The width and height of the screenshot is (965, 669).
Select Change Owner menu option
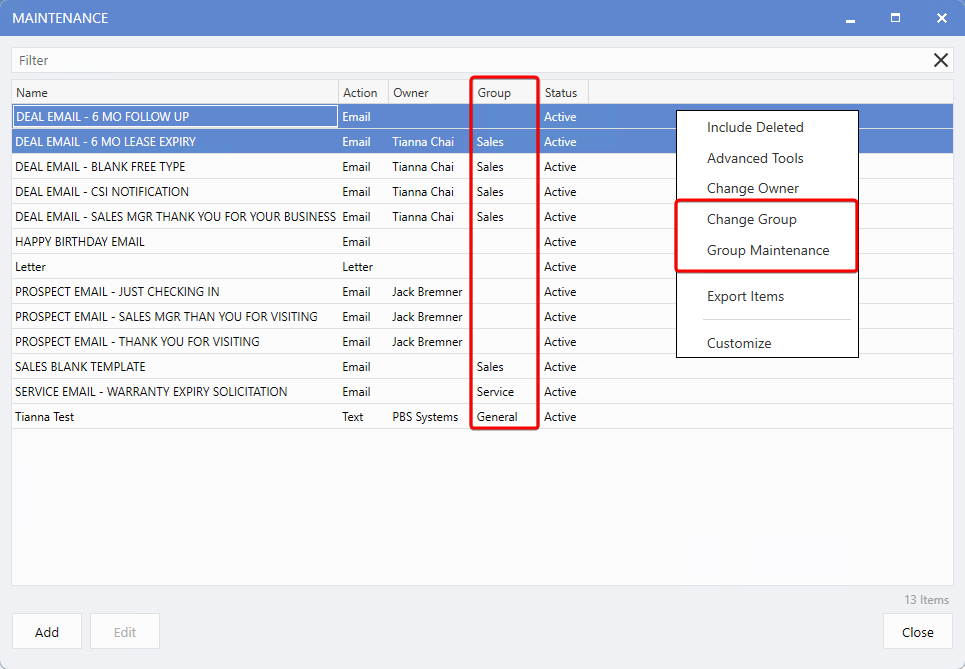[x=753, y=189]
